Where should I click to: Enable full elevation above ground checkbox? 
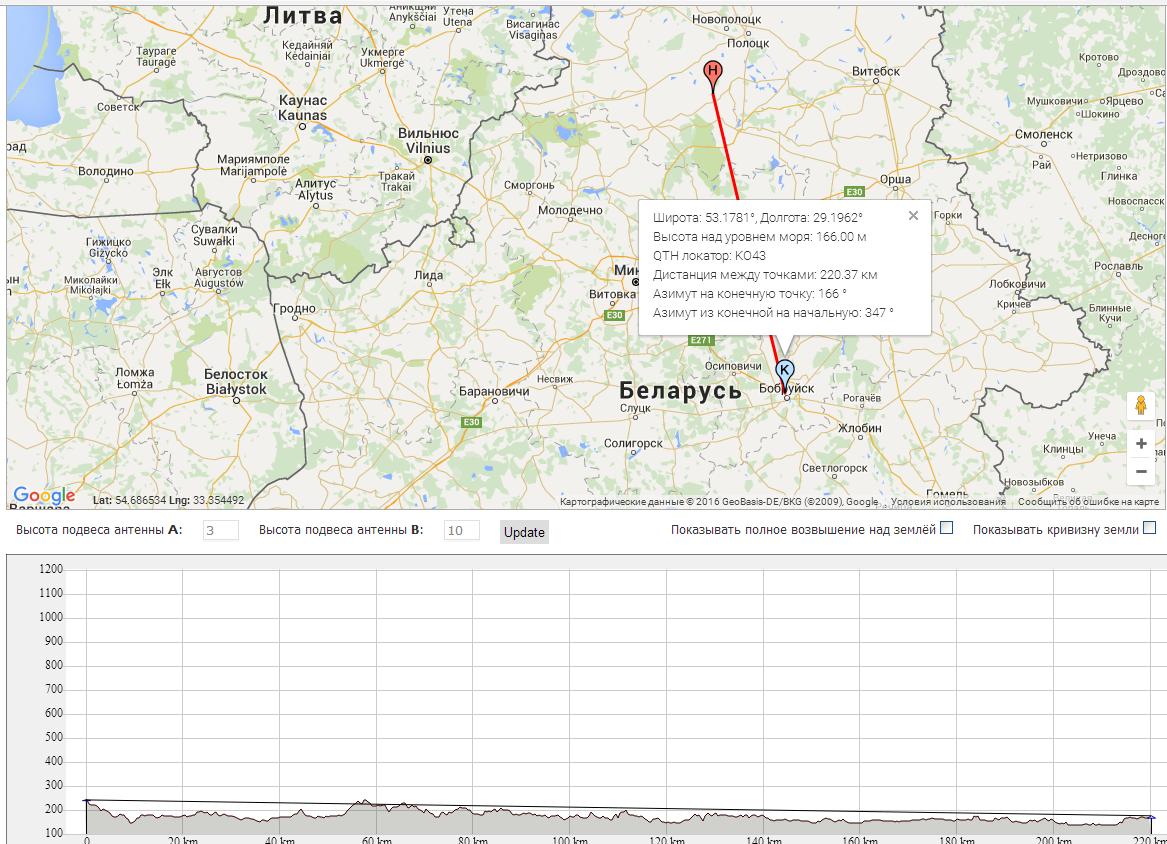click(946, 528)
